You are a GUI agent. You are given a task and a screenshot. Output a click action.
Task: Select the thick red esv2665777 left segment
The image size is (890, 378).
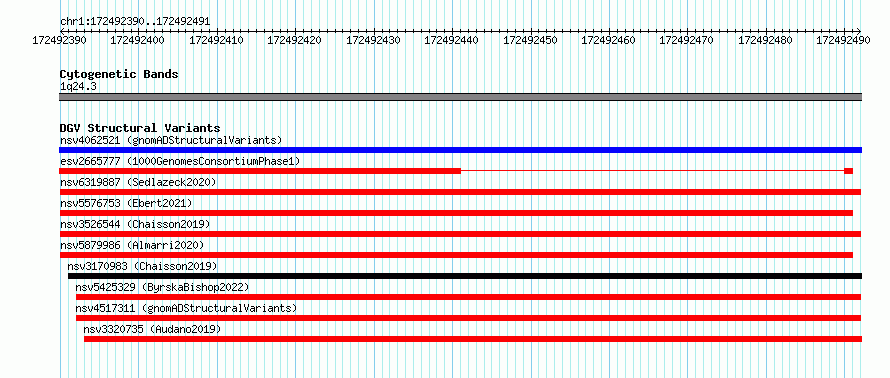(x=260, y=171)
